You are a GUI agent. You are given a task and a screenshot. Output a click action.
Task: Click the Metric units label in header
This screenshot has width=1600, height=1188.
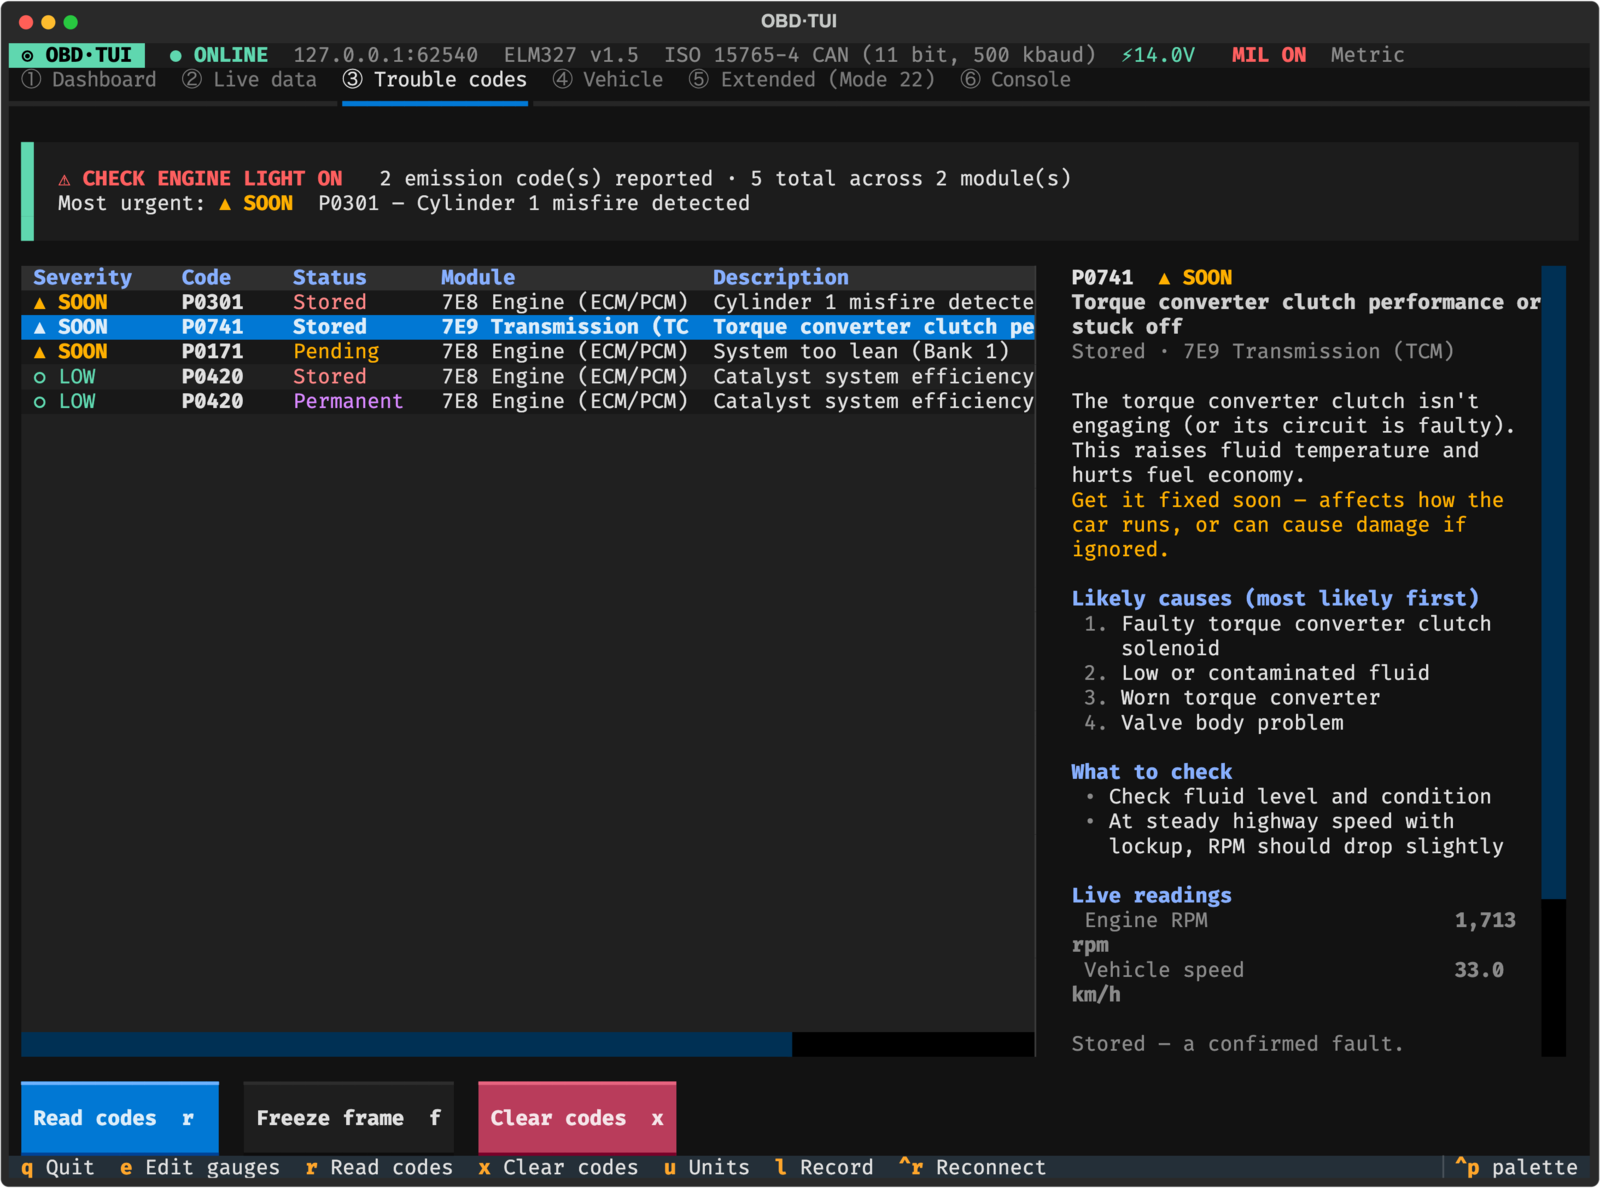point(1367,55)
